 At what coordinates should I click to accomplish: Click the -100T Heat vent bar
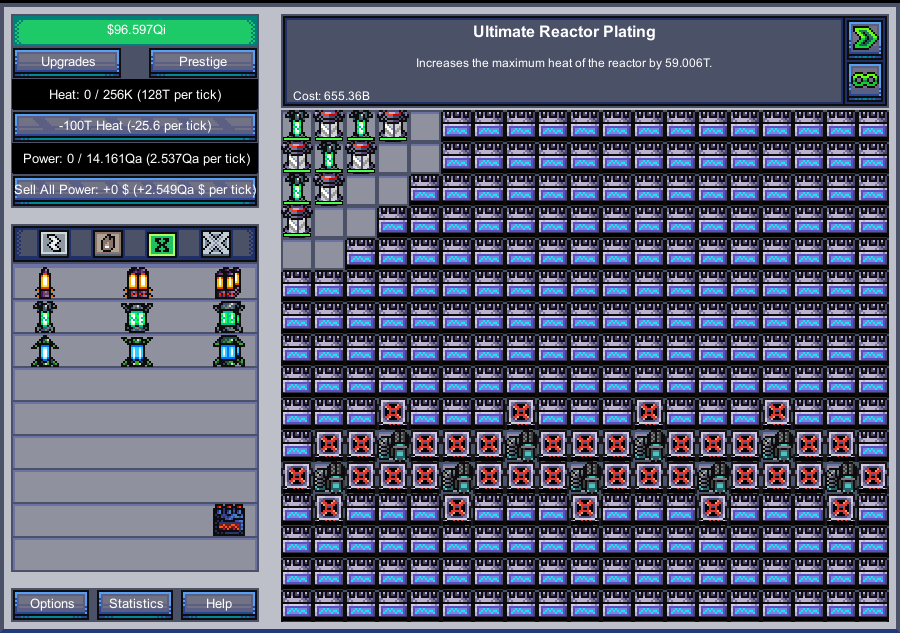[x=135, y=126]
